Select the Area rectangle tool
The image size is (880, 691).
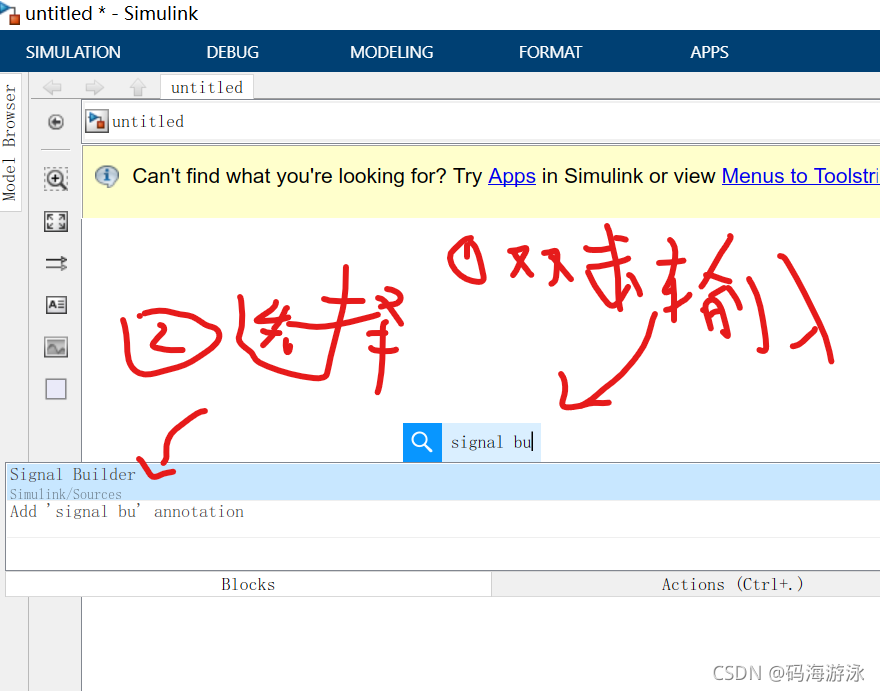point(56,389)
